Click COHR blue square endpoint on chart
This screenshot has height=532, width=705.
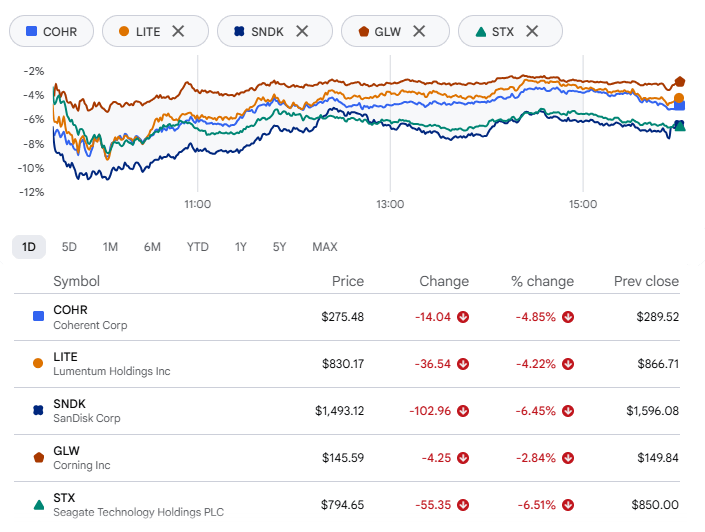[679, 106]
